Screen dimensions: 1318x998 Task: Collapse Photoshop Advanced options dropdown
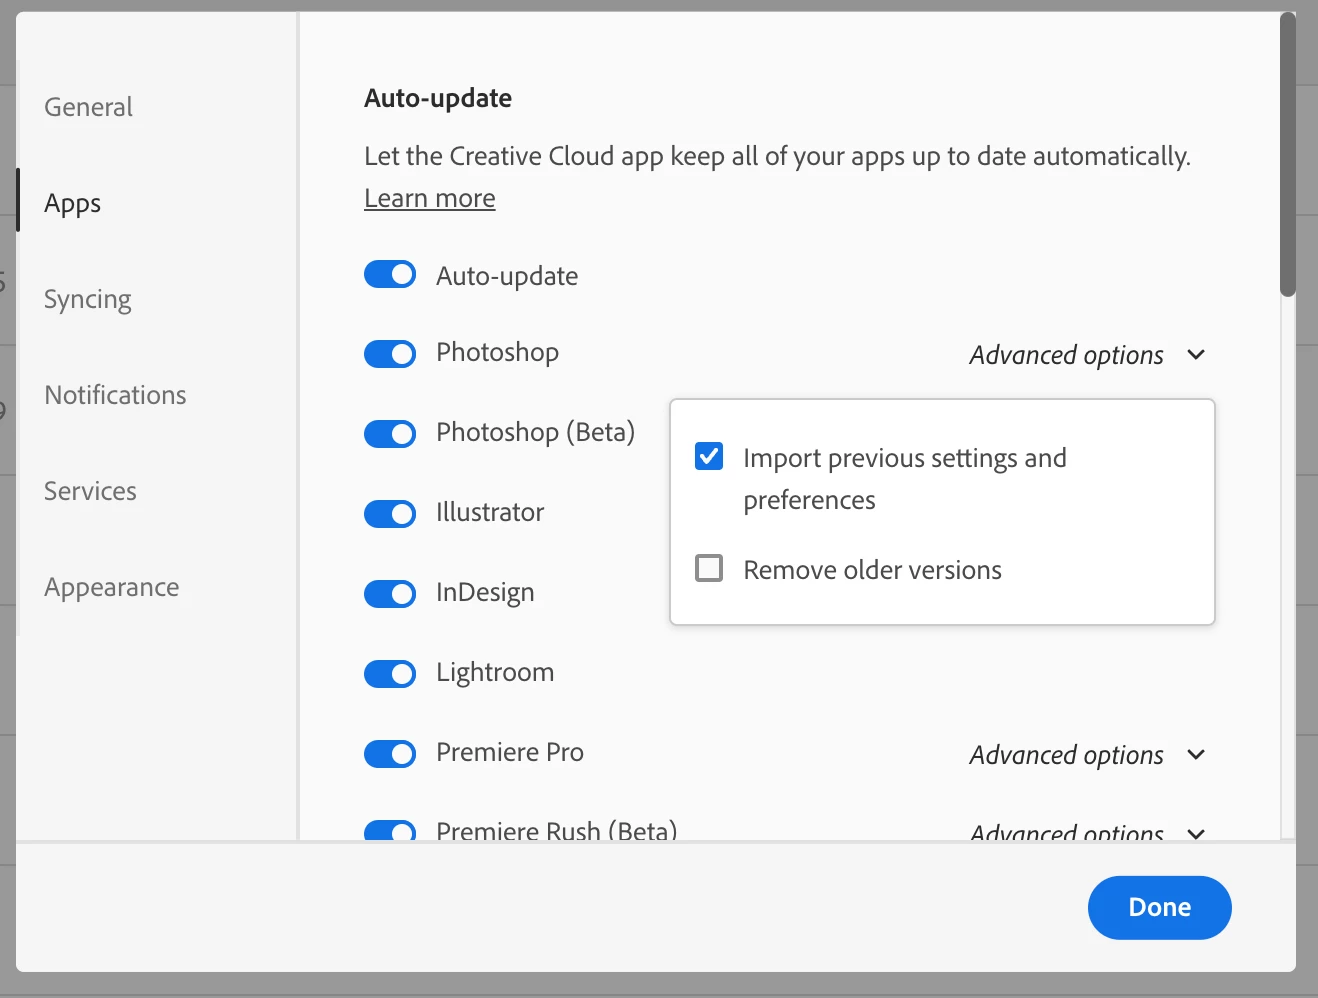coord(1087,355)
